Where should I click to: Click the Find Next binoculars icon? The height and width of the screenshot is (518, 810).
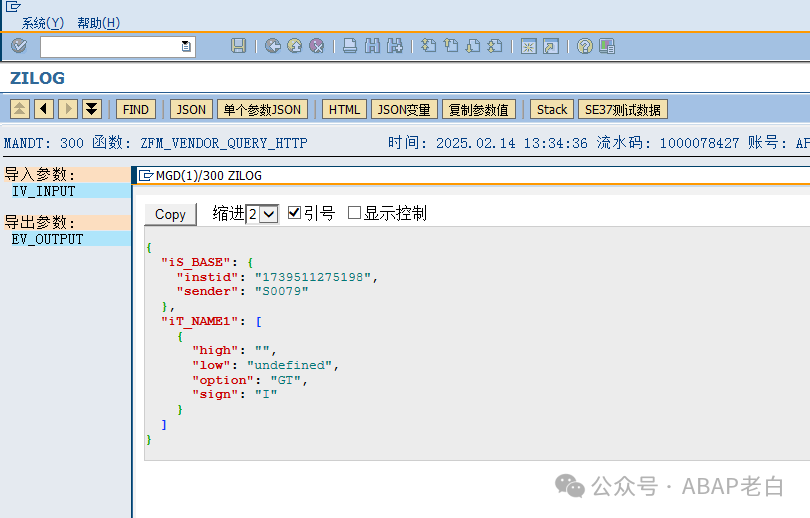pos(395,46)
